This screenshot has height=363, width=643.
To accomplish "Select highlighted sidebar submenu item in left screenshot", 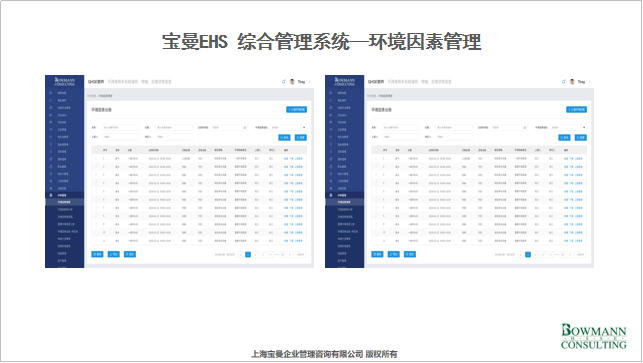I will (64, 202).
